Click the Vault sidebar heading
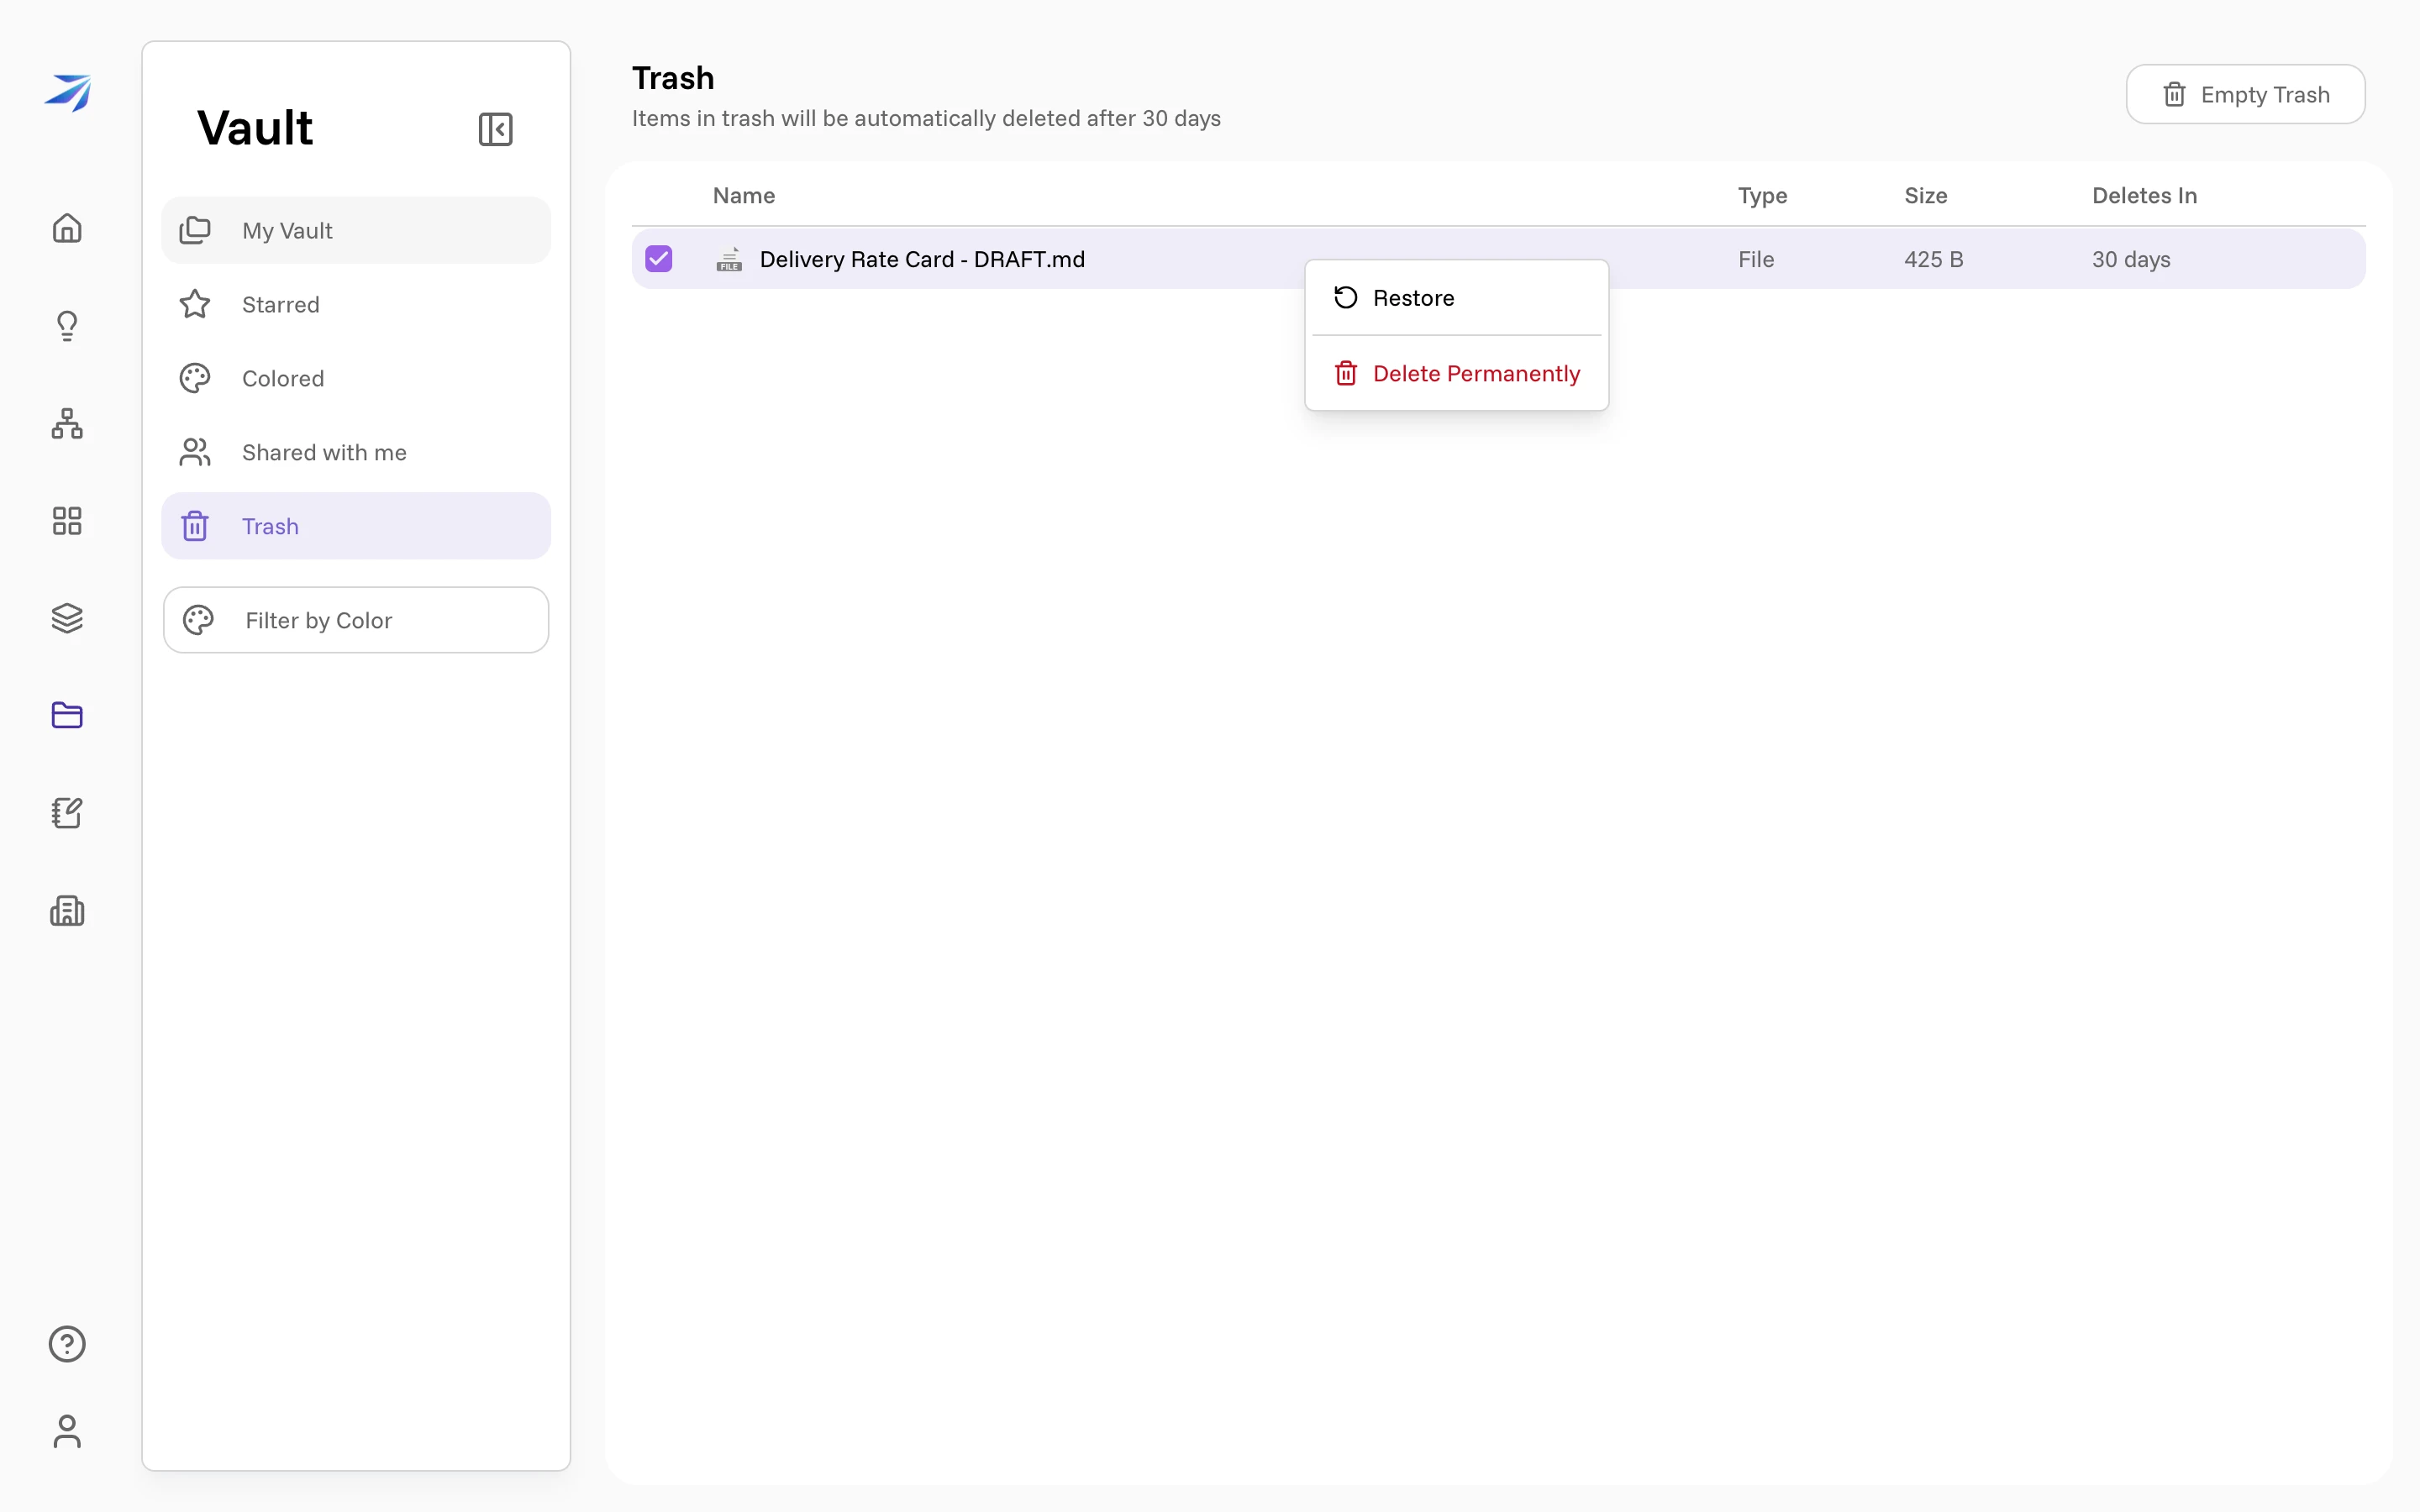 255,128
